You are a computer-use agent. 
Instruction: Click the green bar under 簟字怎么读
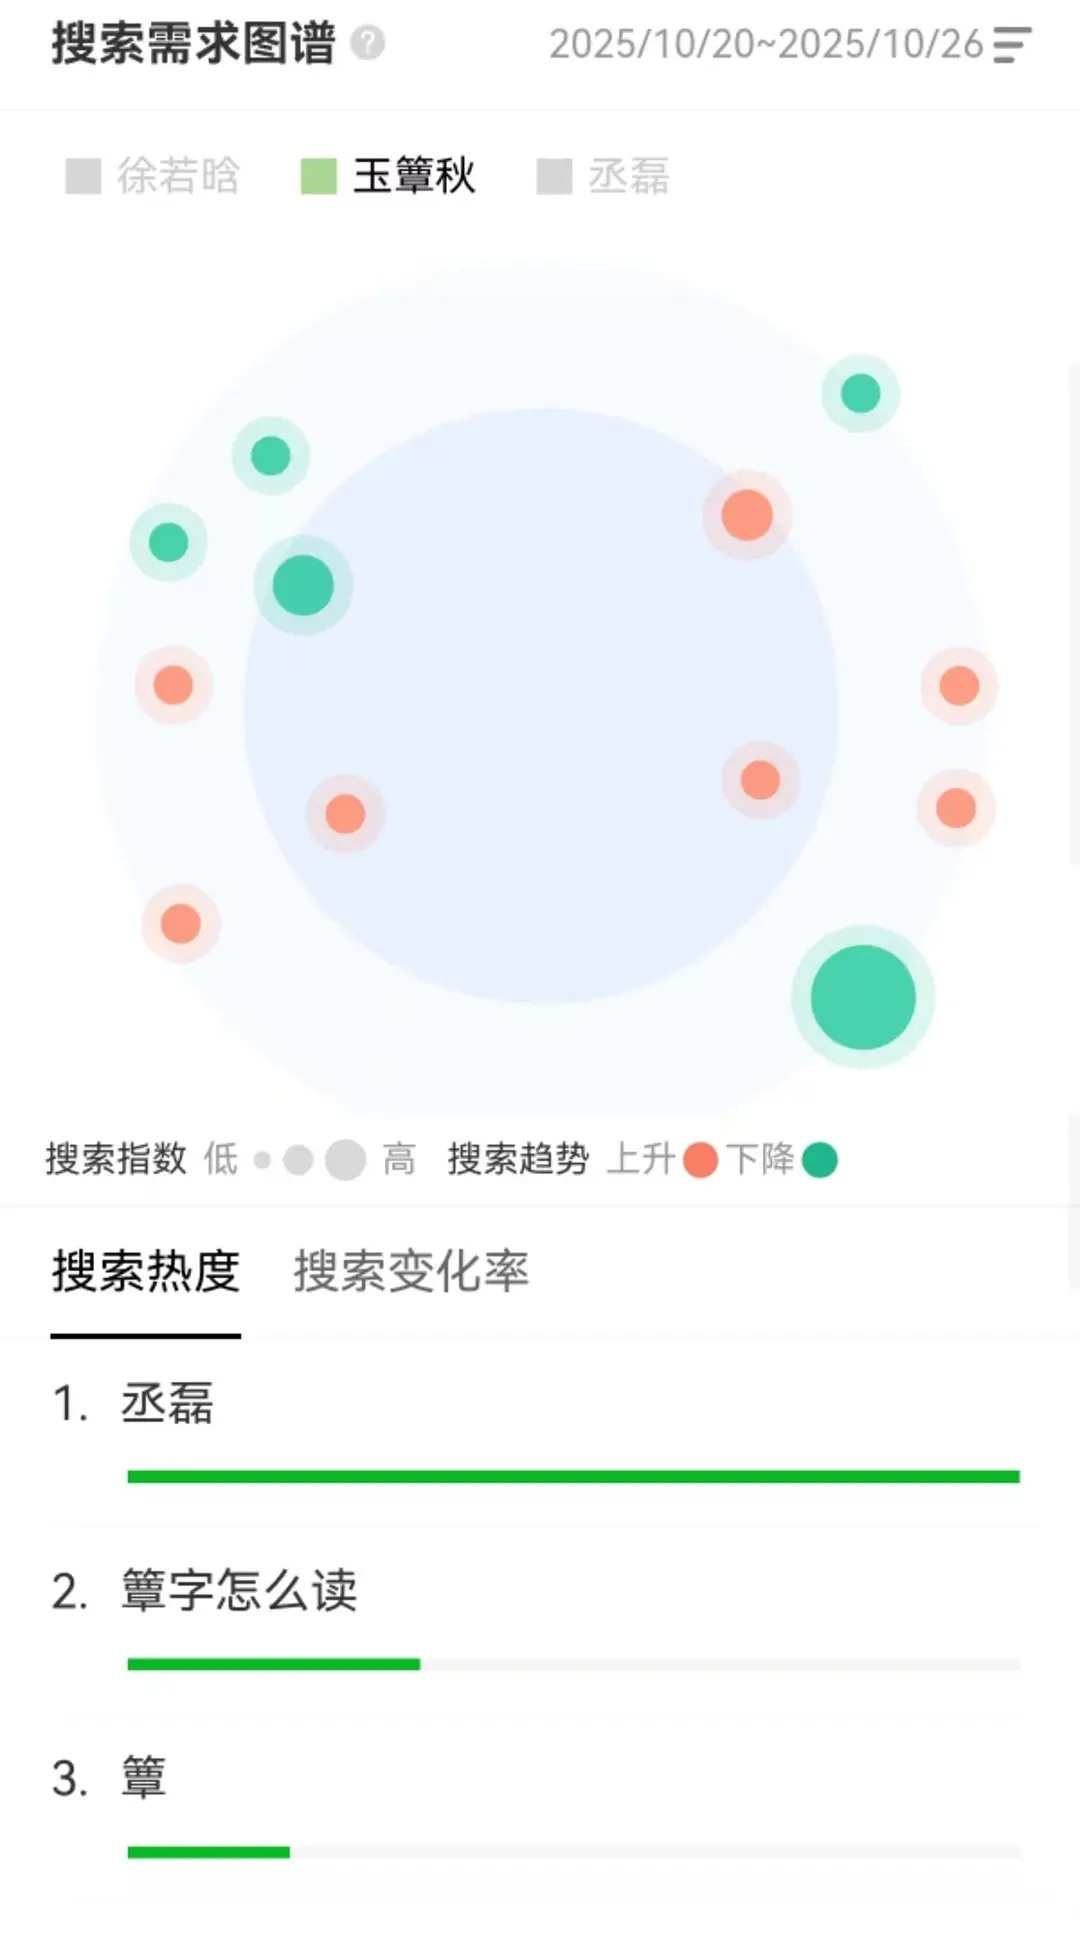tap(274, 1664)
